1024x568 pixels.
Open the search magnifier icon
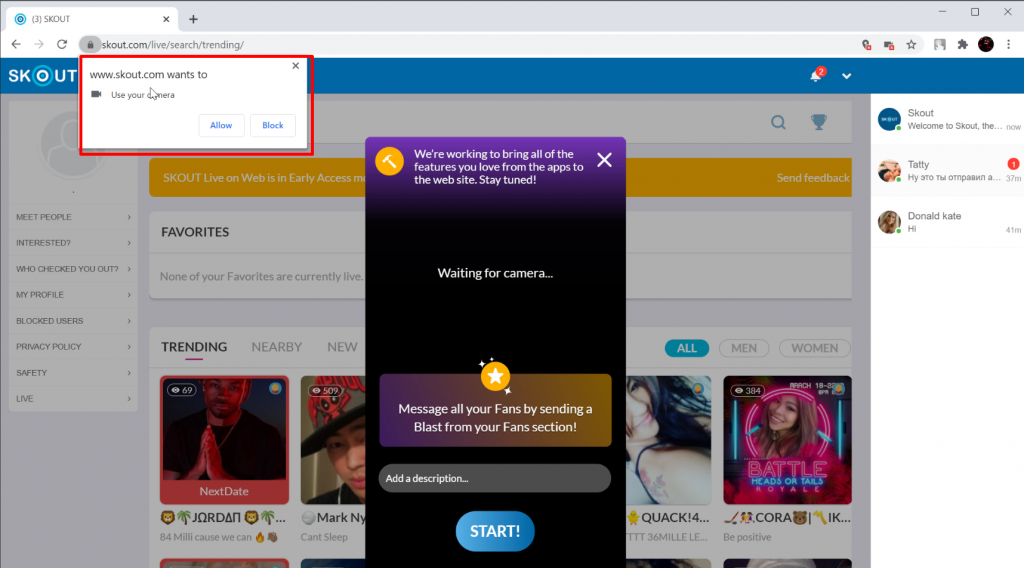pos(778,122)
